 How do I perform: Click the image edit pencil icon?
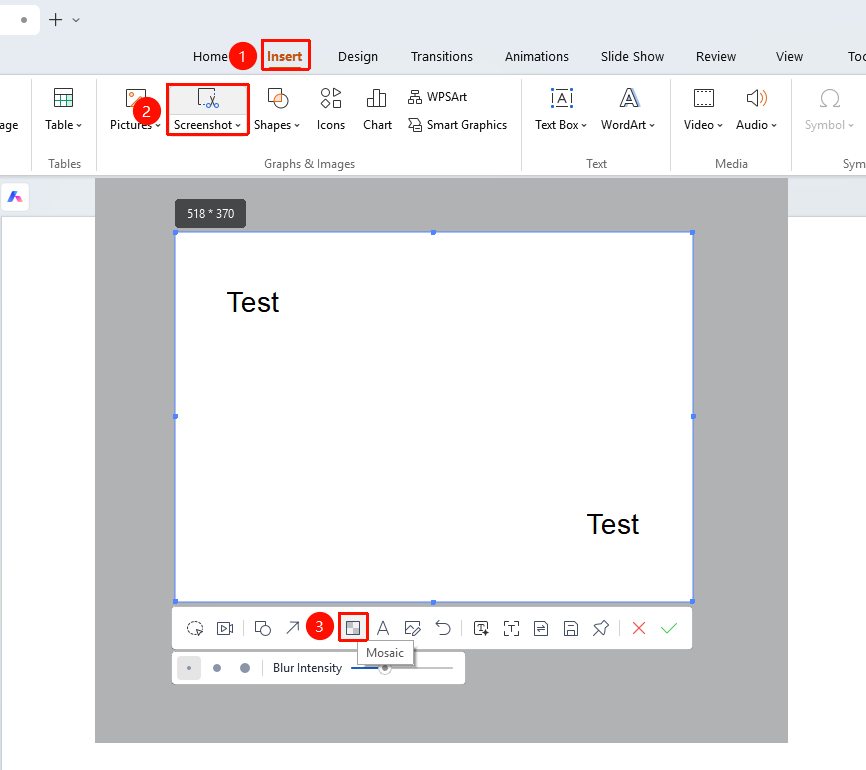point(413,628)
